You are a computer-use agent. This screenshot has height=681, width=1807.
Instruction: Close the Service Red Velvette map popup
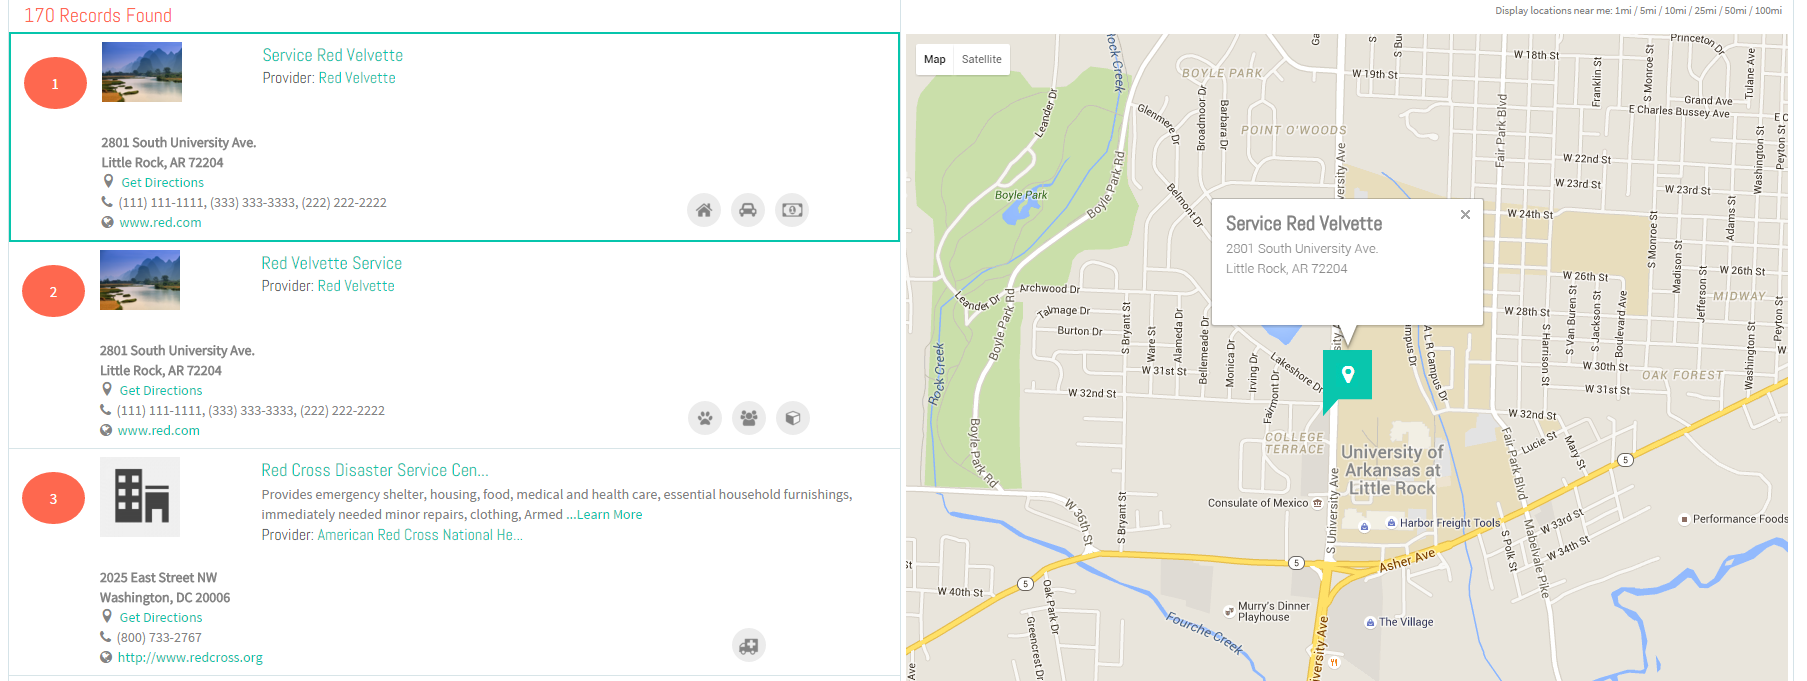point(1465,214)
